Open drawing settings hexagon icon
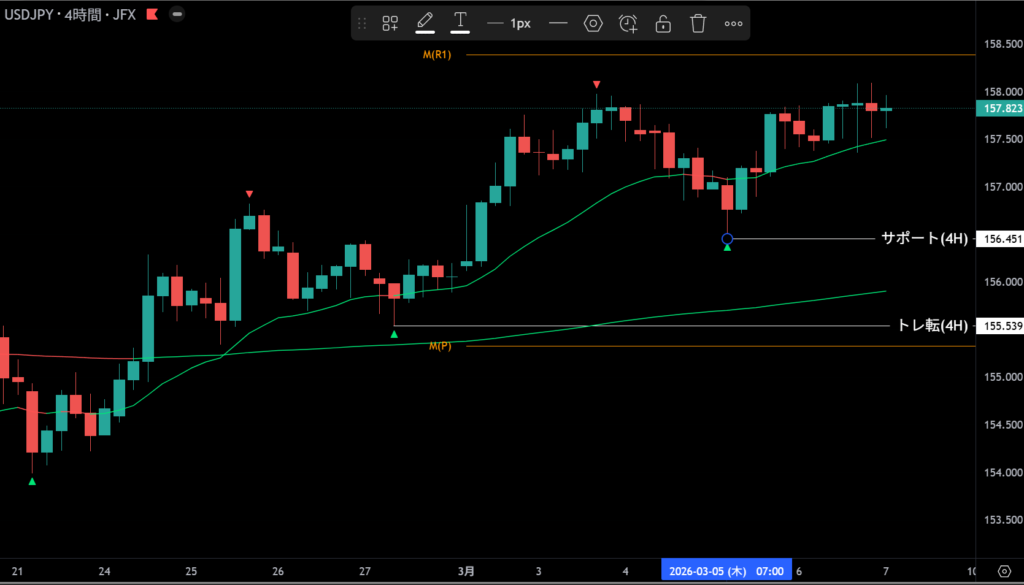 point(593,23)
